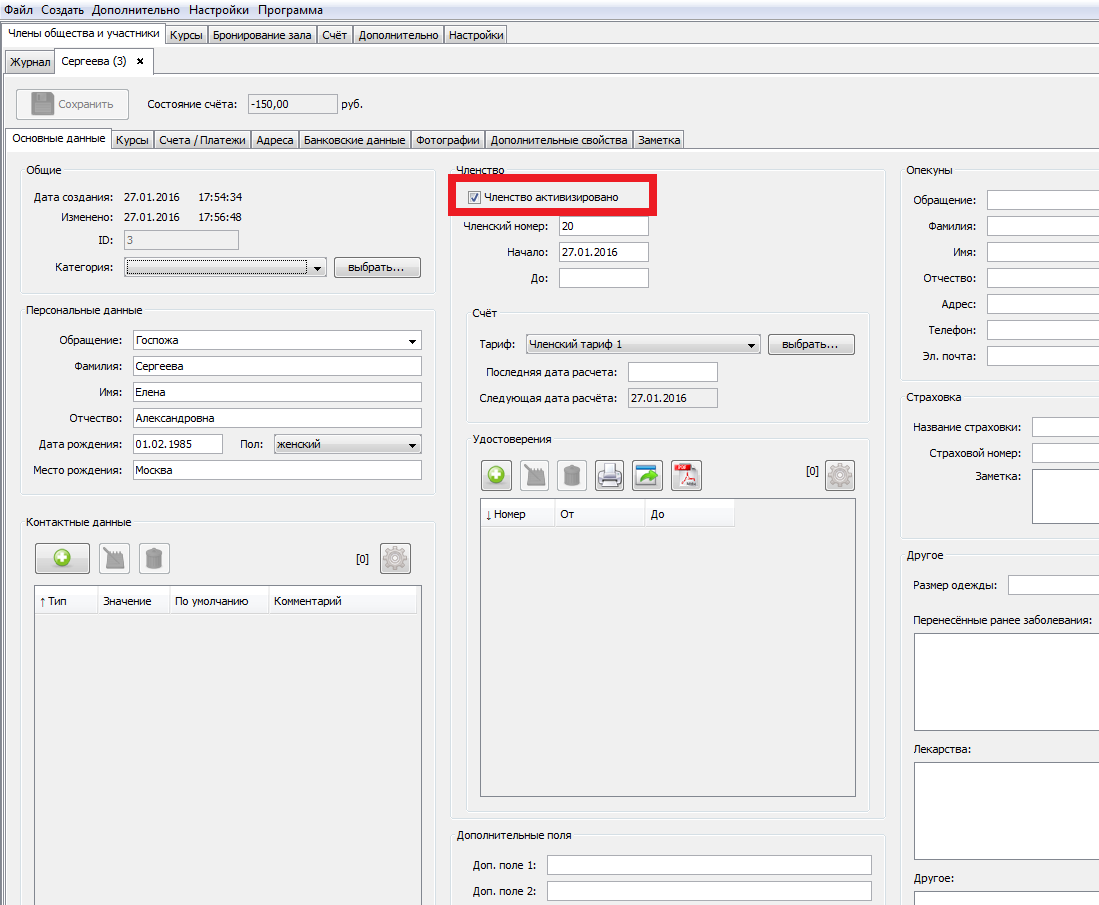Add a new certificate in Удостоверения
Image resolution: width=1099 pixels, height=905 pixels.
[496, 475]
